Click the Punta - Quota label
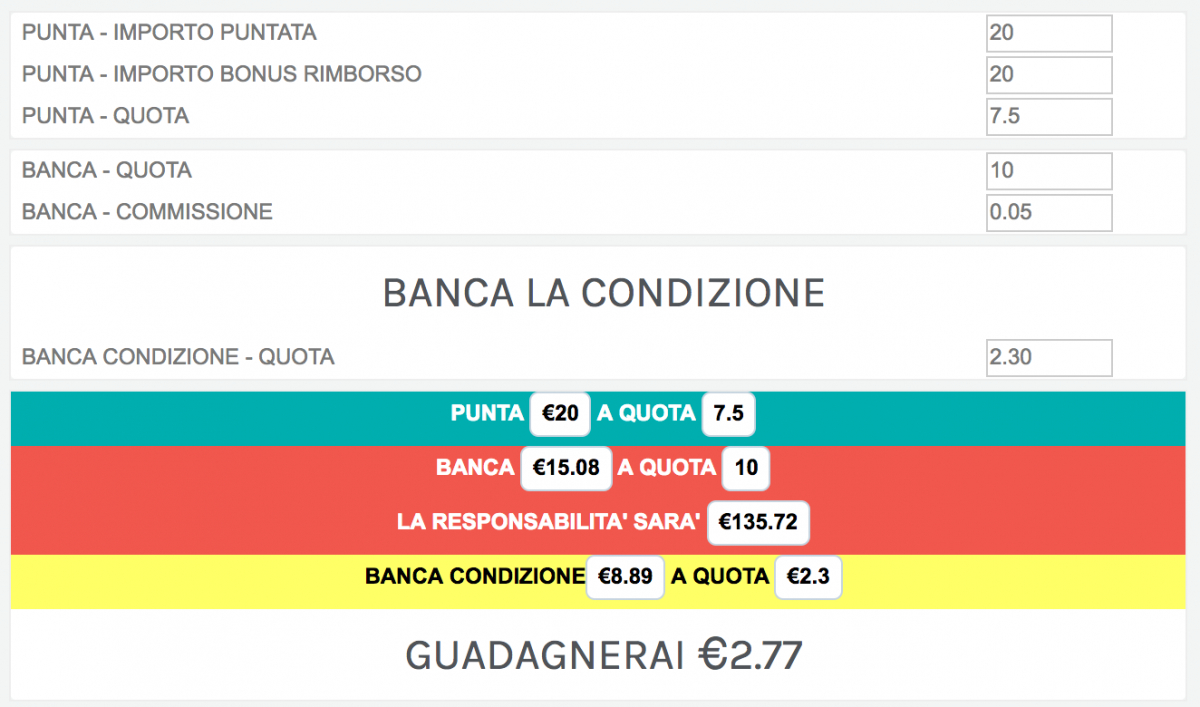Image resolution: width=1200 pixels, height=707 pixels. tap(106, 117)
